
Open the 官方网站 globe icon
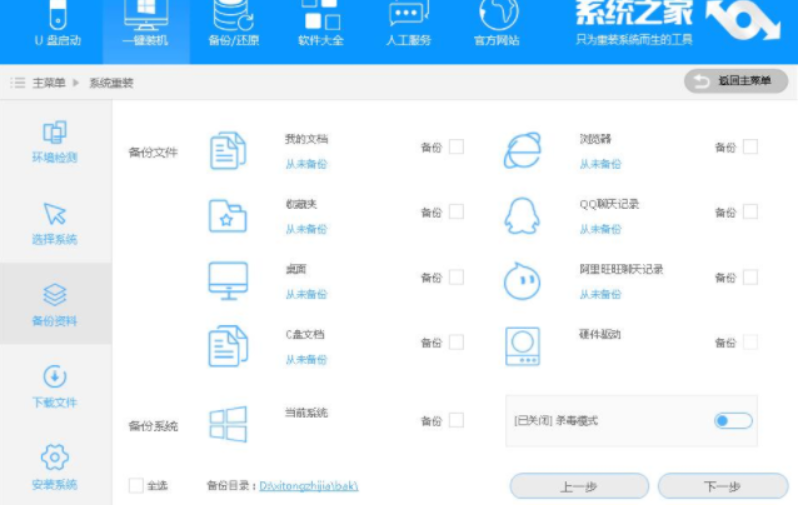(497, 14)
